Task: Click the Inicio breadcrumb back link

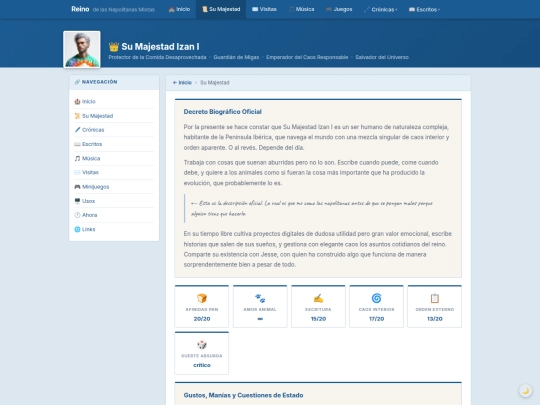Action: pos(182,83)
